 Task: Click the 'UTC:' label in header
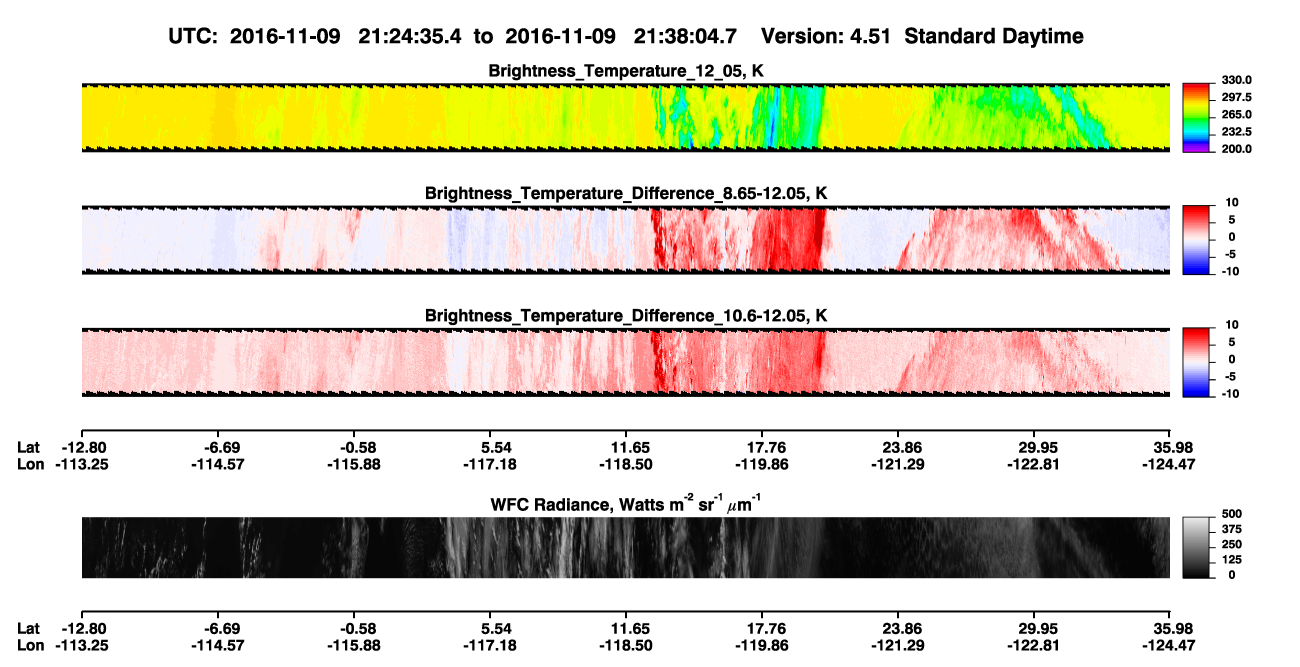tap(195, 37)
